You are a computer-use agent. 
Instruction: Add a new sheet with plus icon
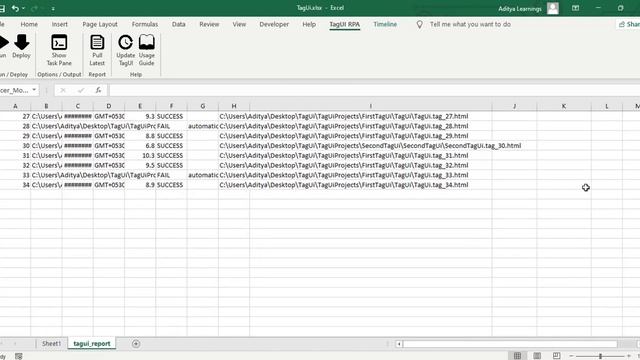136,344
